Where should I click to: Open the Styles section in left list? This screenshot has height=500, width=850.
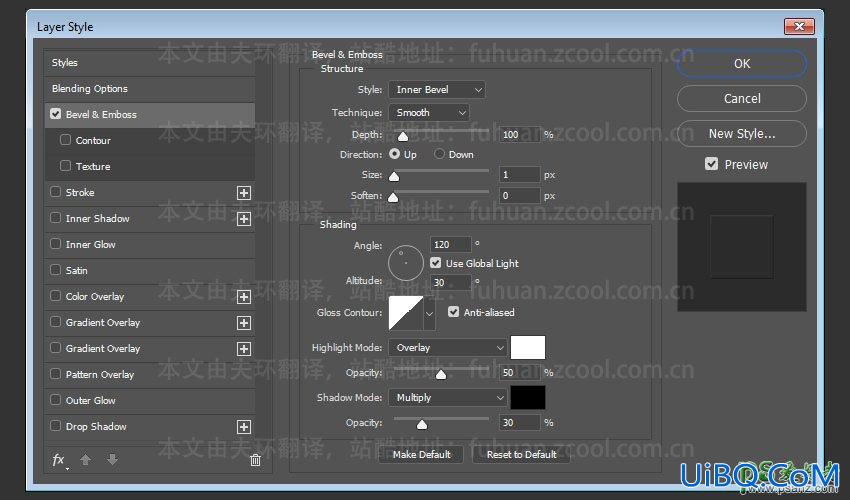150,62
